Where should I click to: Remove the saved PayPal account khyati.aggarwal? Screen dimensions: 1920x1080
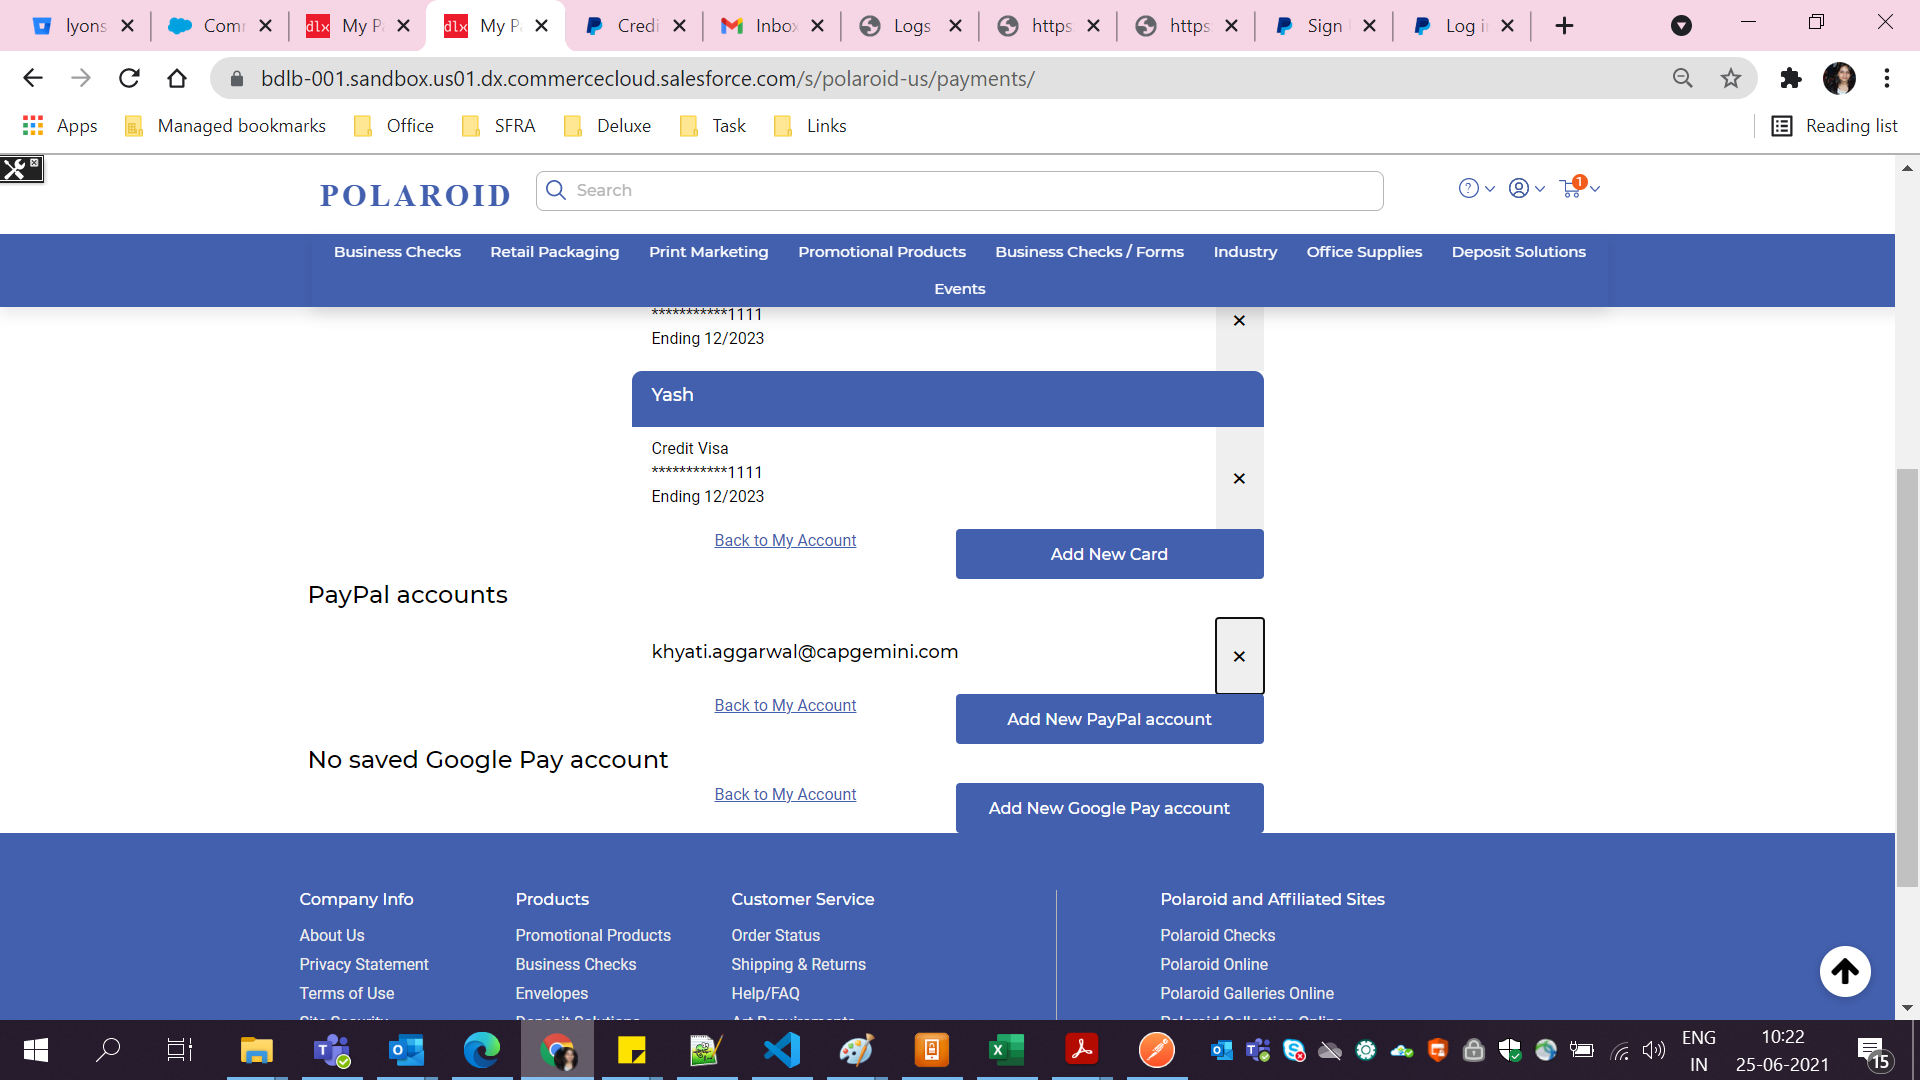1239,656
